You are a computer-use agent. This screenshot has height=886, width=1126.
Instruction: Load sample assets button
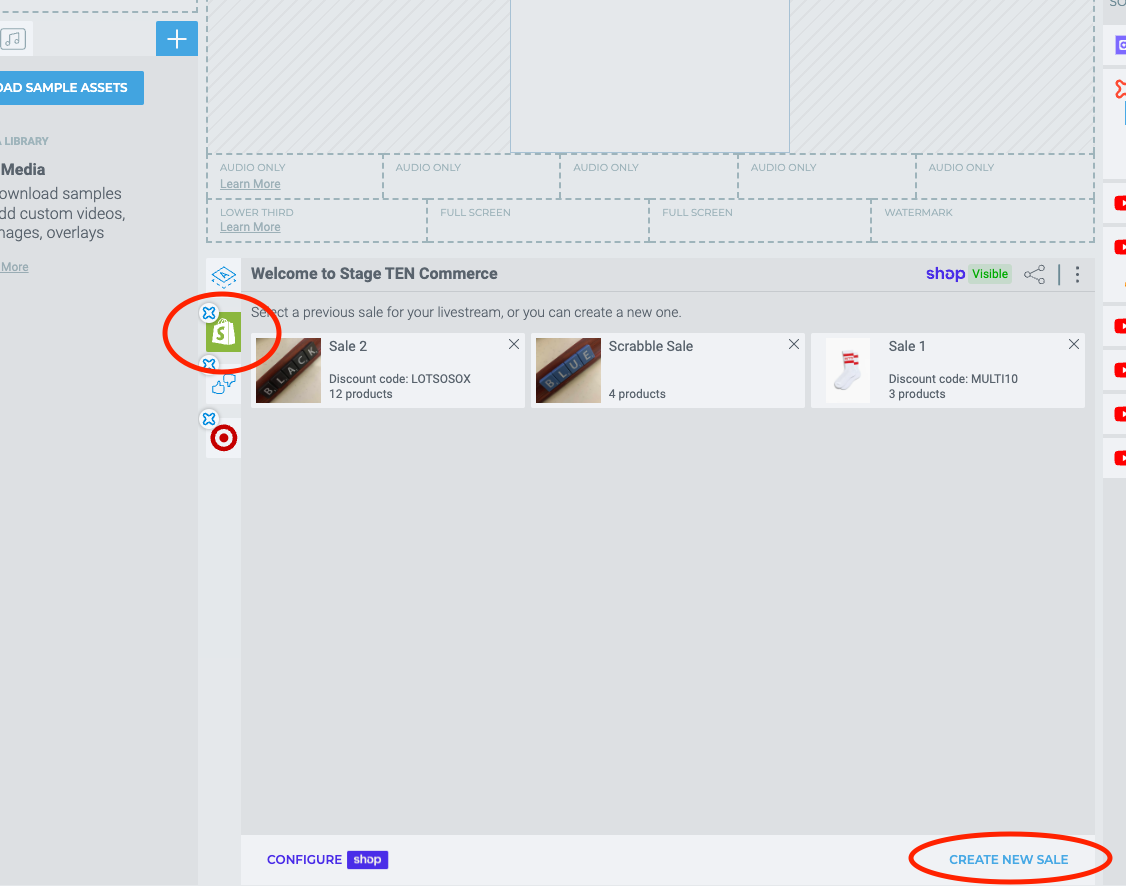[x=70, y=88]
